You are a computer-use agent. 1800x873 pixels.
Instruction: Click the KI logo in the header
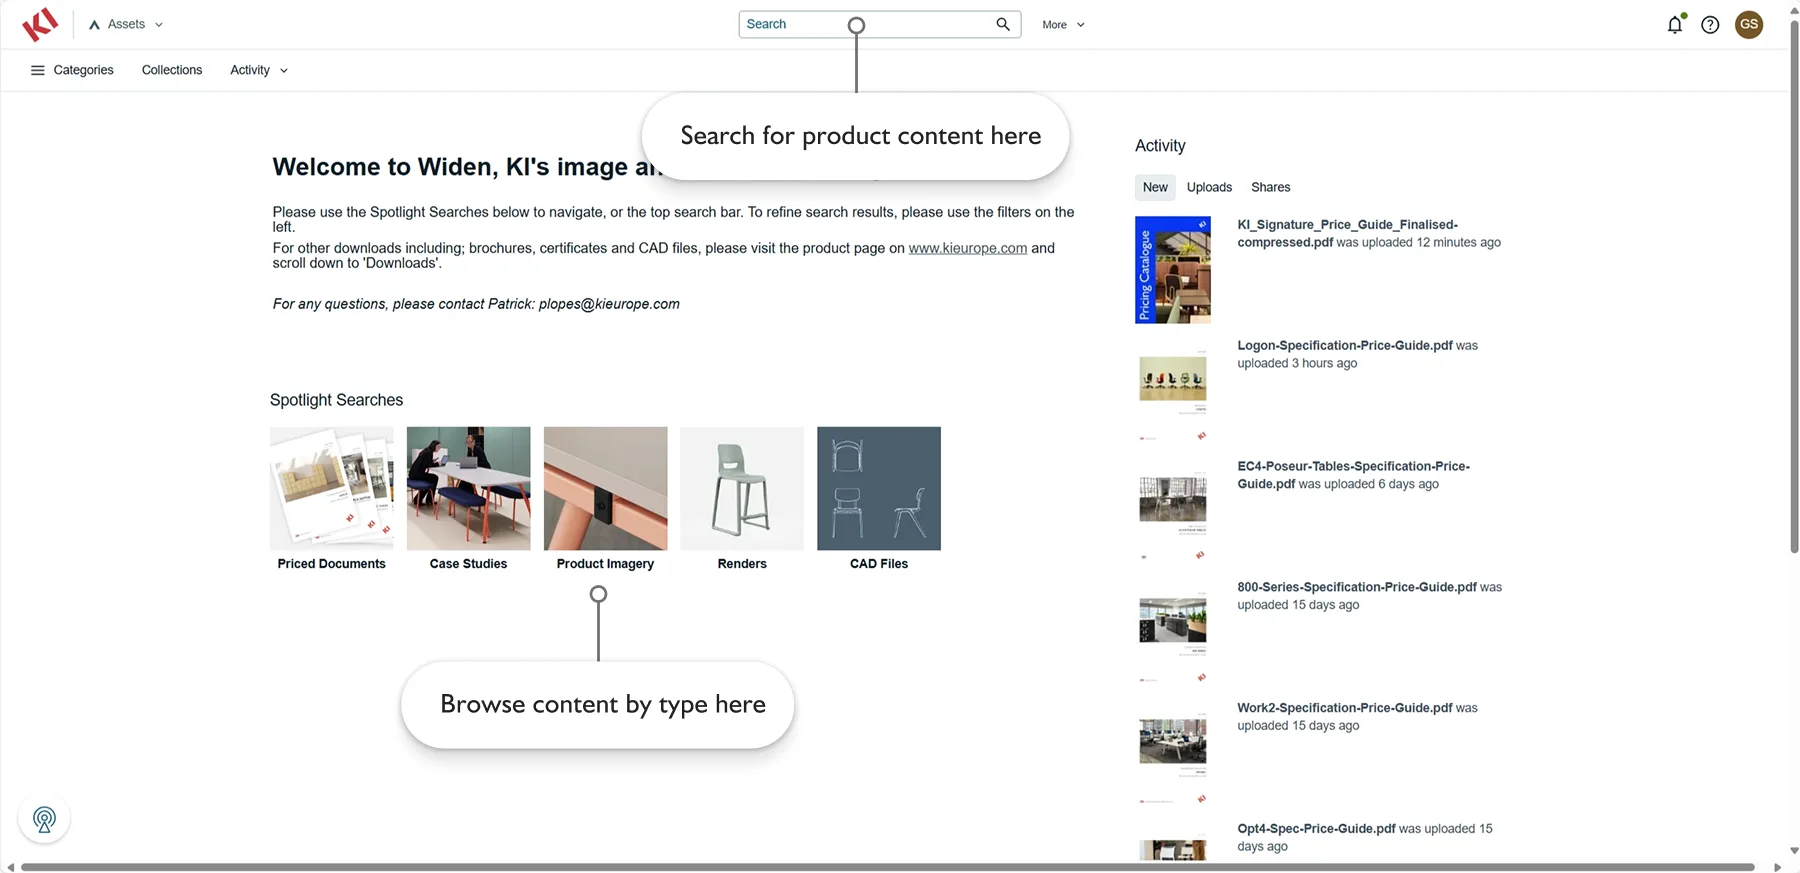40,24
